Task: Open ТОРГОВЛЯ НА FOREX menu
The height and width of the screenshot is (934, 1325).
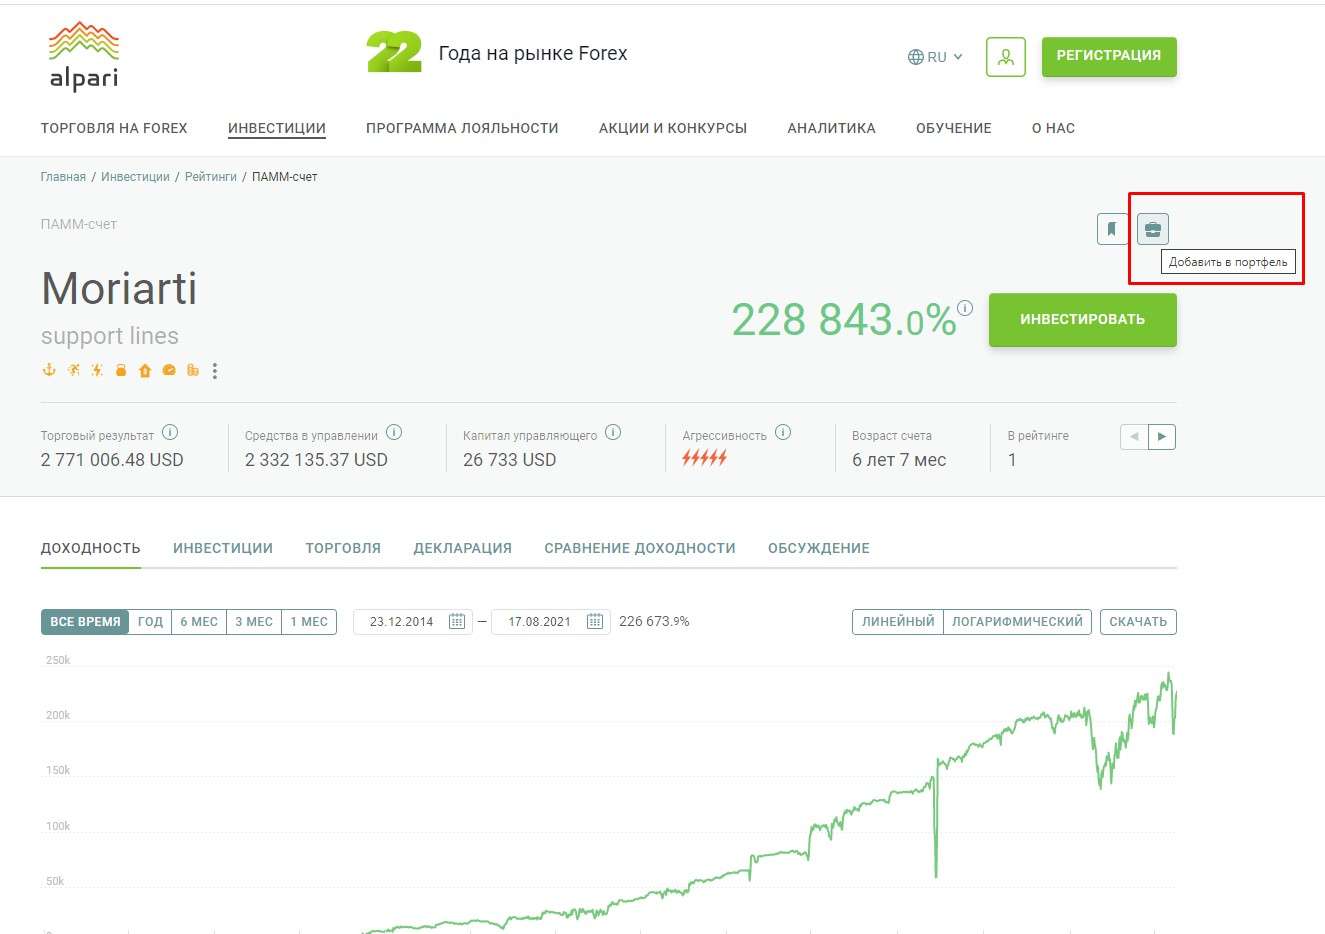Action: [114, 128]
